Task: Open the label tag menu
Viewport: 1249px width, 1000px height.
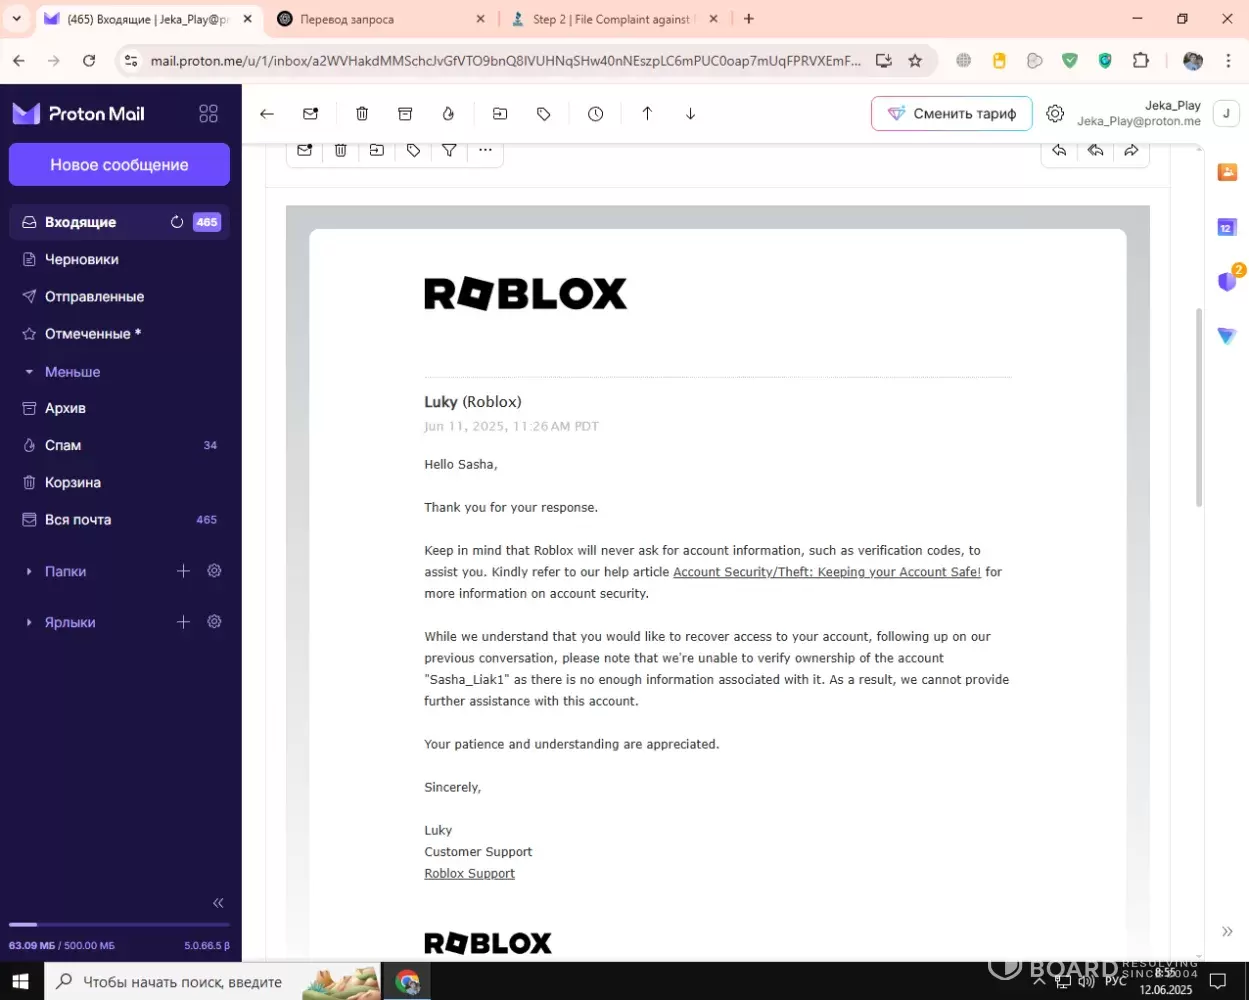Action: [x=544, y=114]
